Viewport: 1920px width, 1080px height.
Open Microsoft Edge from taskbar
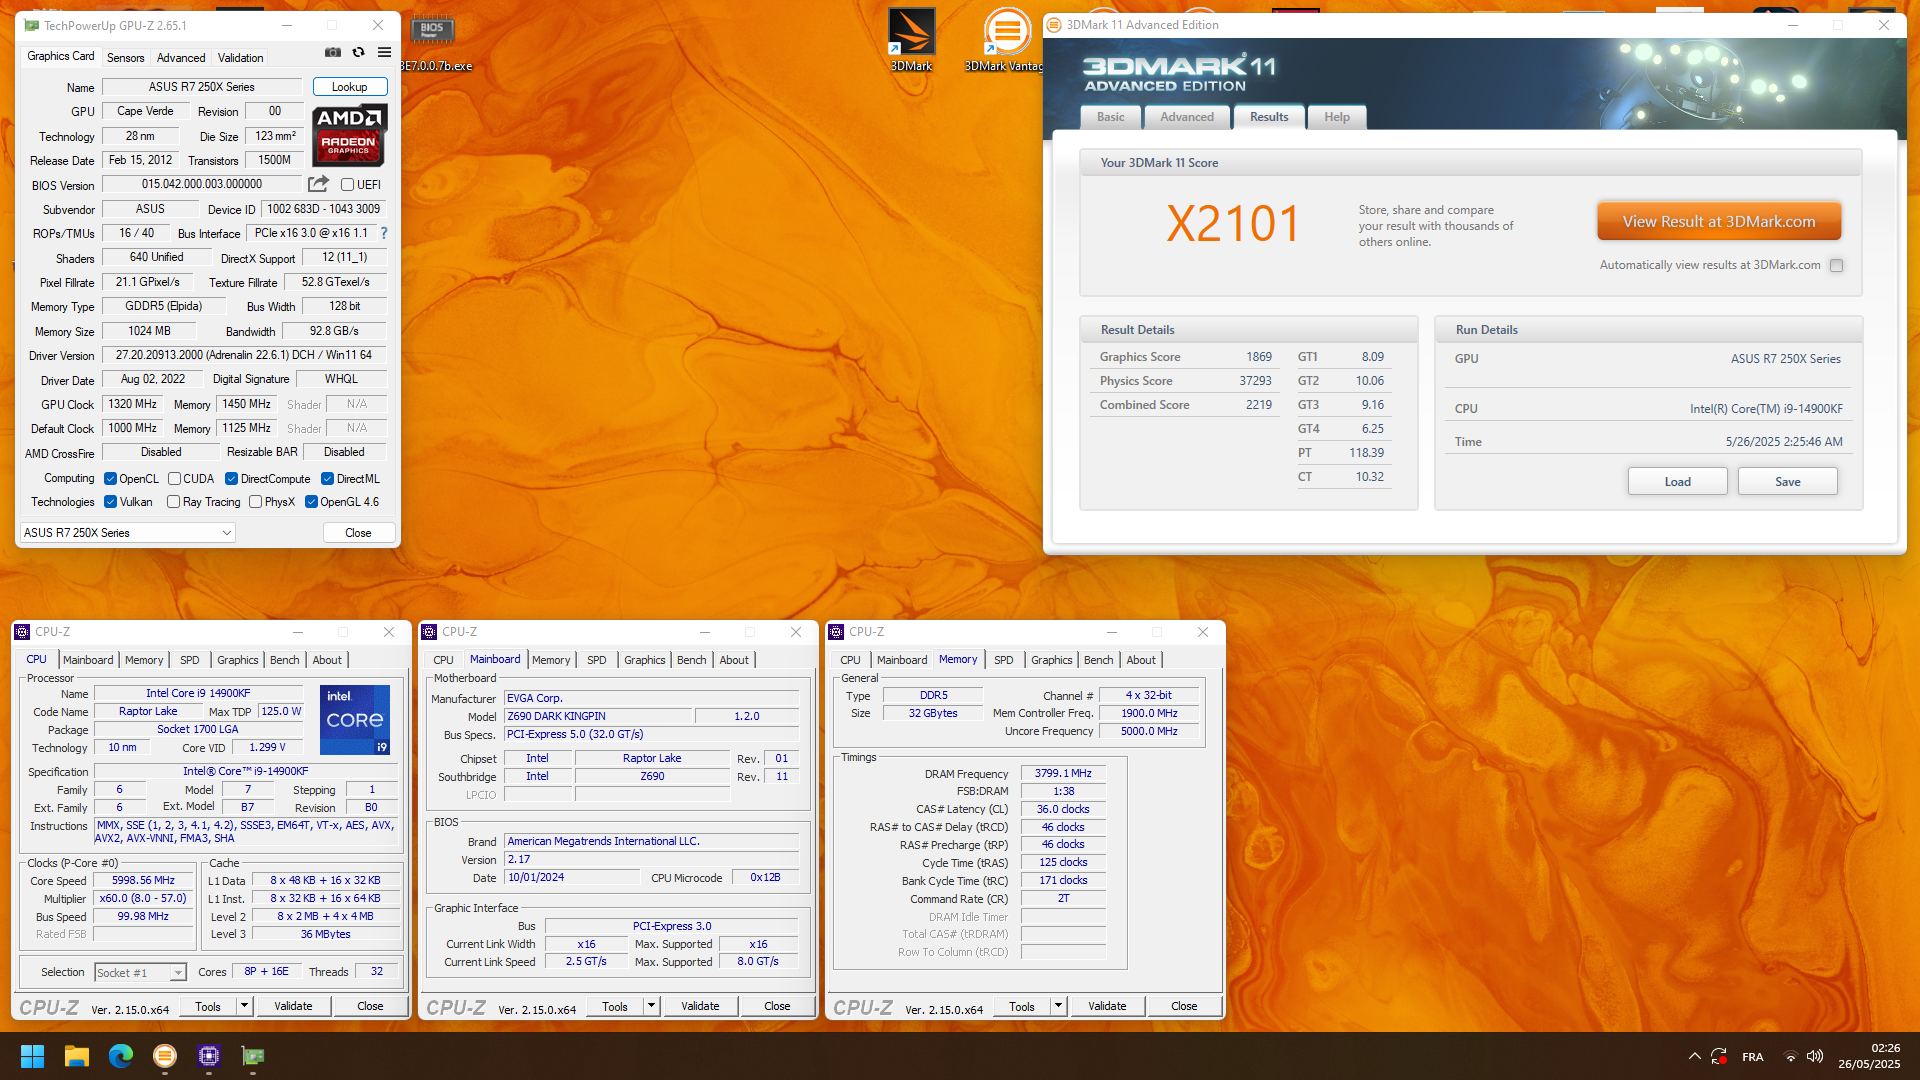tap(121, 1056)
